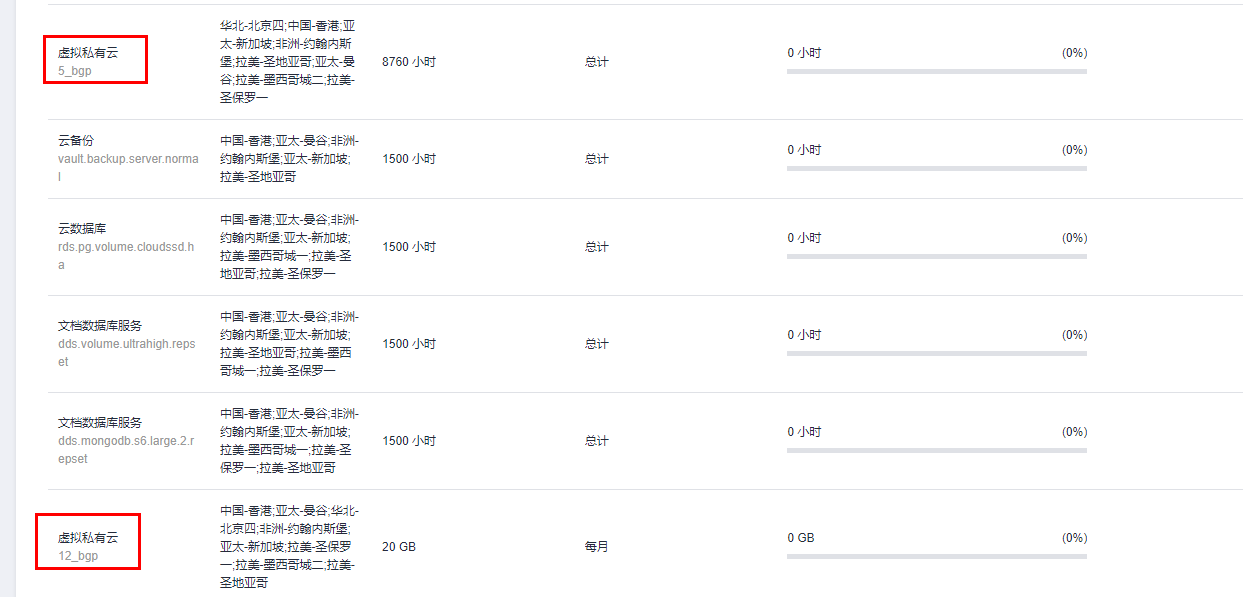Click the usage progress bar for 云备份

click(936, 169)
